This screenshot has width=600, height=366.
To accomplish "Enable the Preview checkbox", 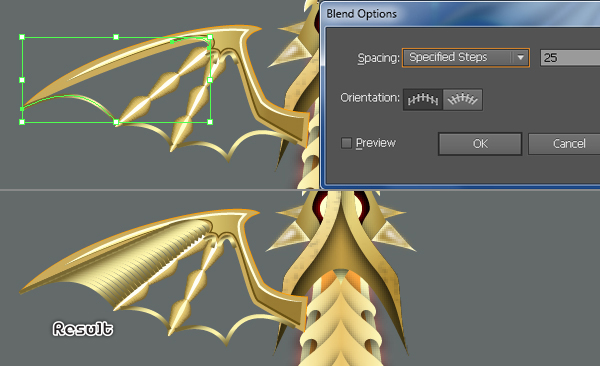I will (x=346, y=143).
